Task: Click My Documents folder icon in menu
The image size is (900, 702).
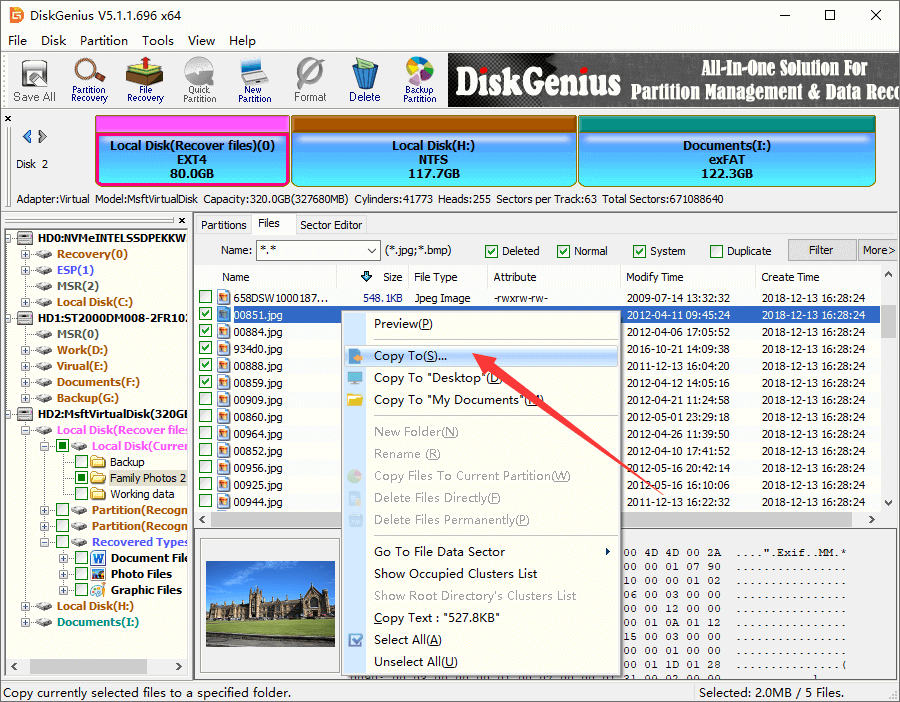Action: [x=355, y=400]
